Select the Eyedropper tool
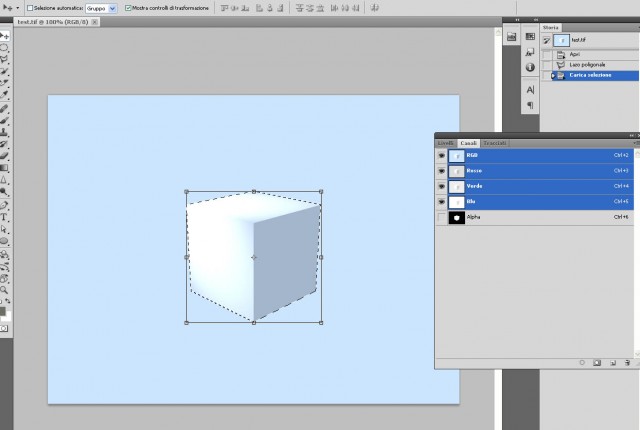Screen dimensions: 640x430 [x=4, y=95]
